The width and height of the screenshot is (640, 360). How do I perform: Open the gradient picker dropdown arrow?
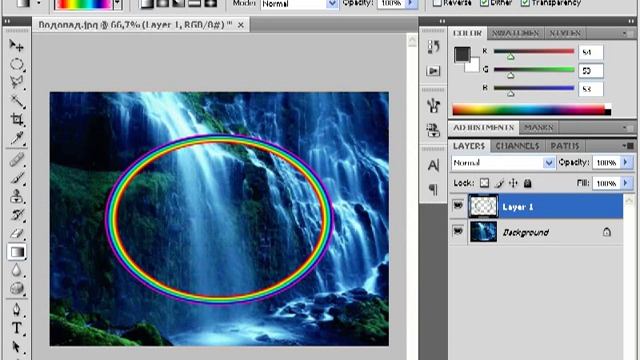[x=118, y=4]
